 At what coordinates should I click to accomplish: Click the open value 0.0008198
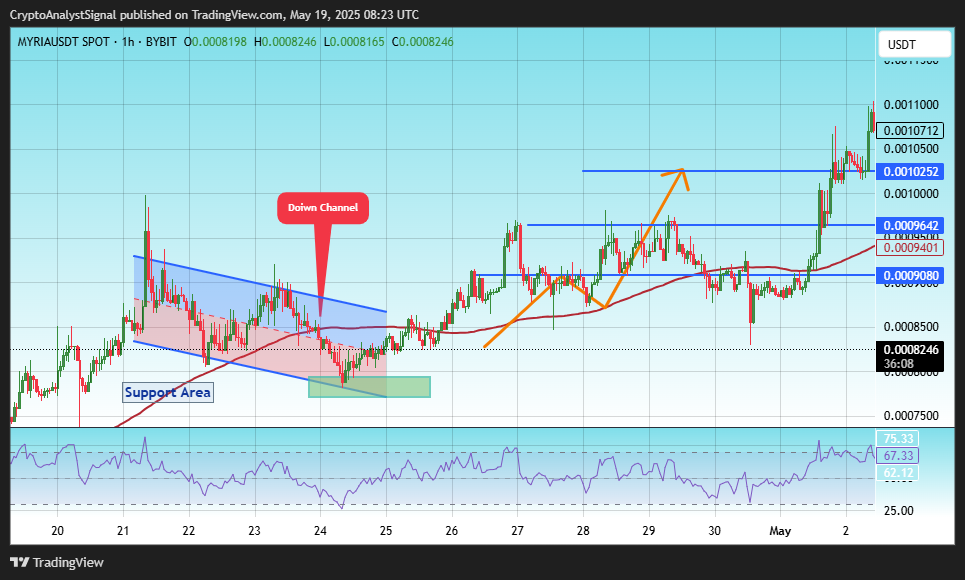pos(219,42)
